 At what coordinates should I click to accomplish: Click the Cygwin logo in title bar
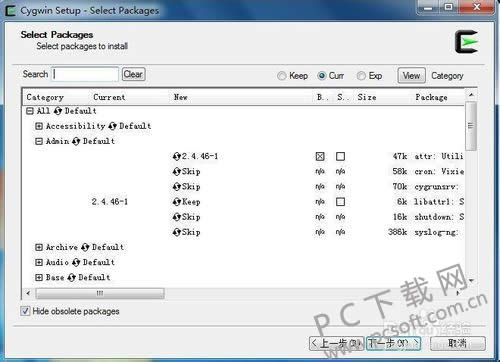11,10
